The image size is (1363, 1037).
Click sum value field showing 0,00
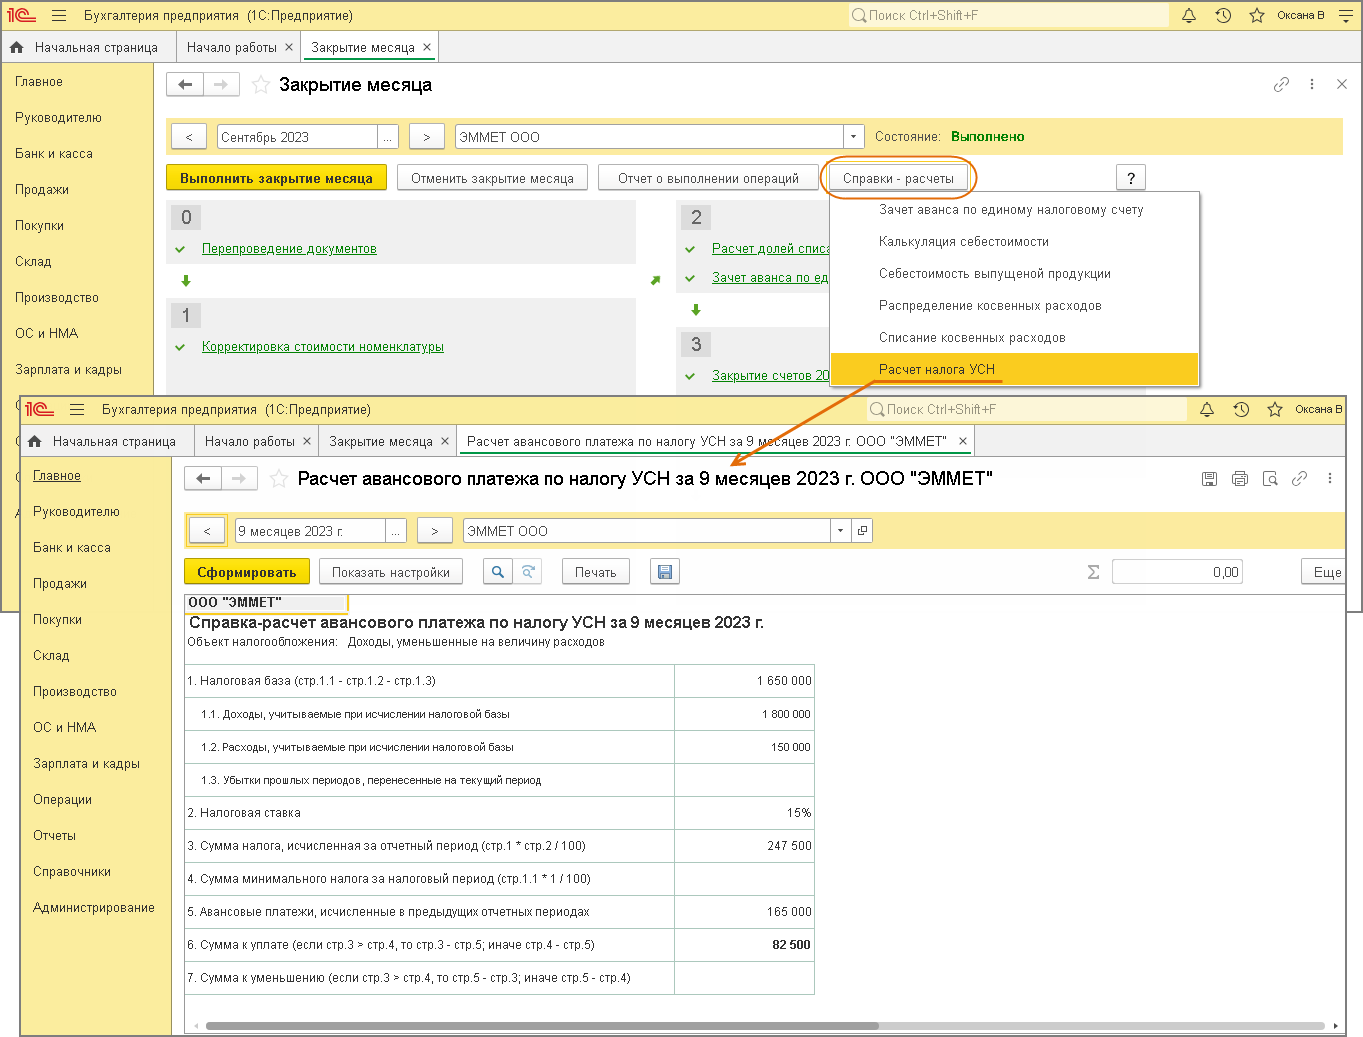click(1177, 572)
